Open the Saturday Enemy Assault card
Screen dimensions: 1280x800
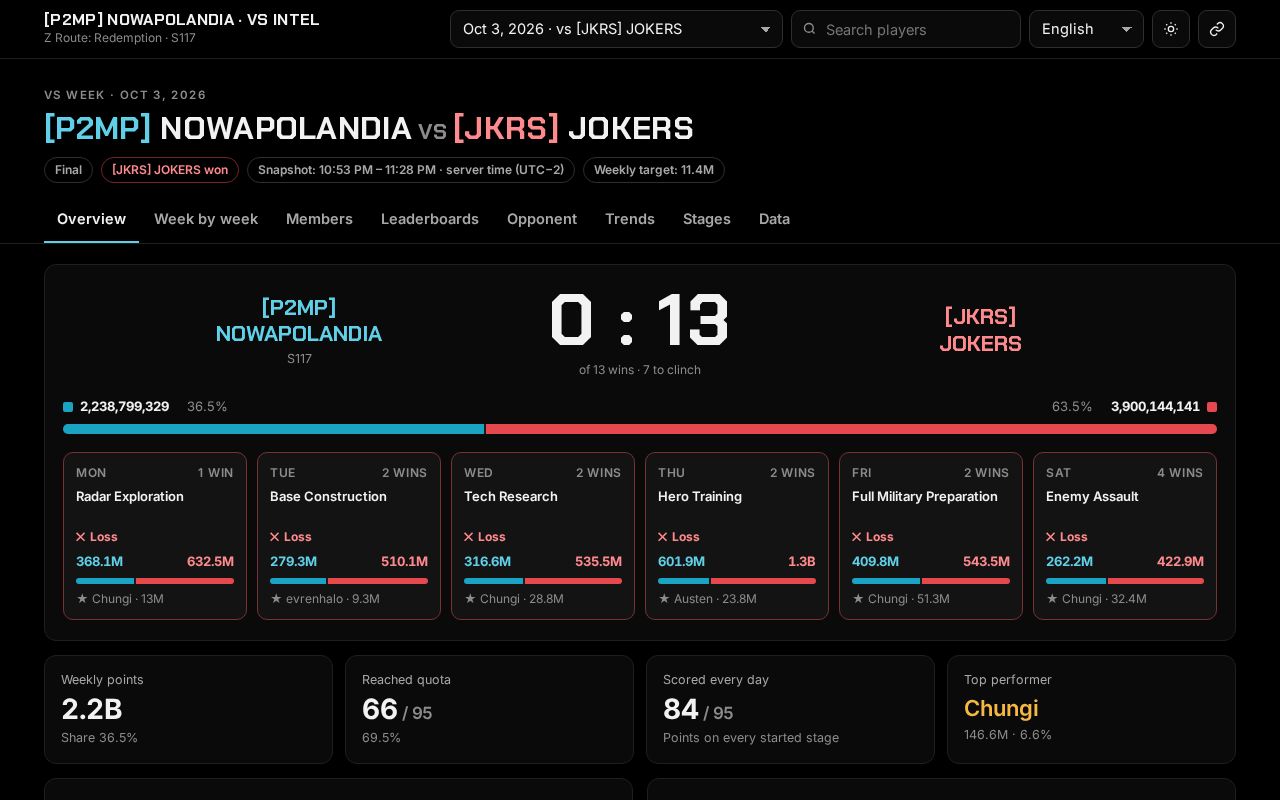pyautogui.click(x=1125, y=536)
